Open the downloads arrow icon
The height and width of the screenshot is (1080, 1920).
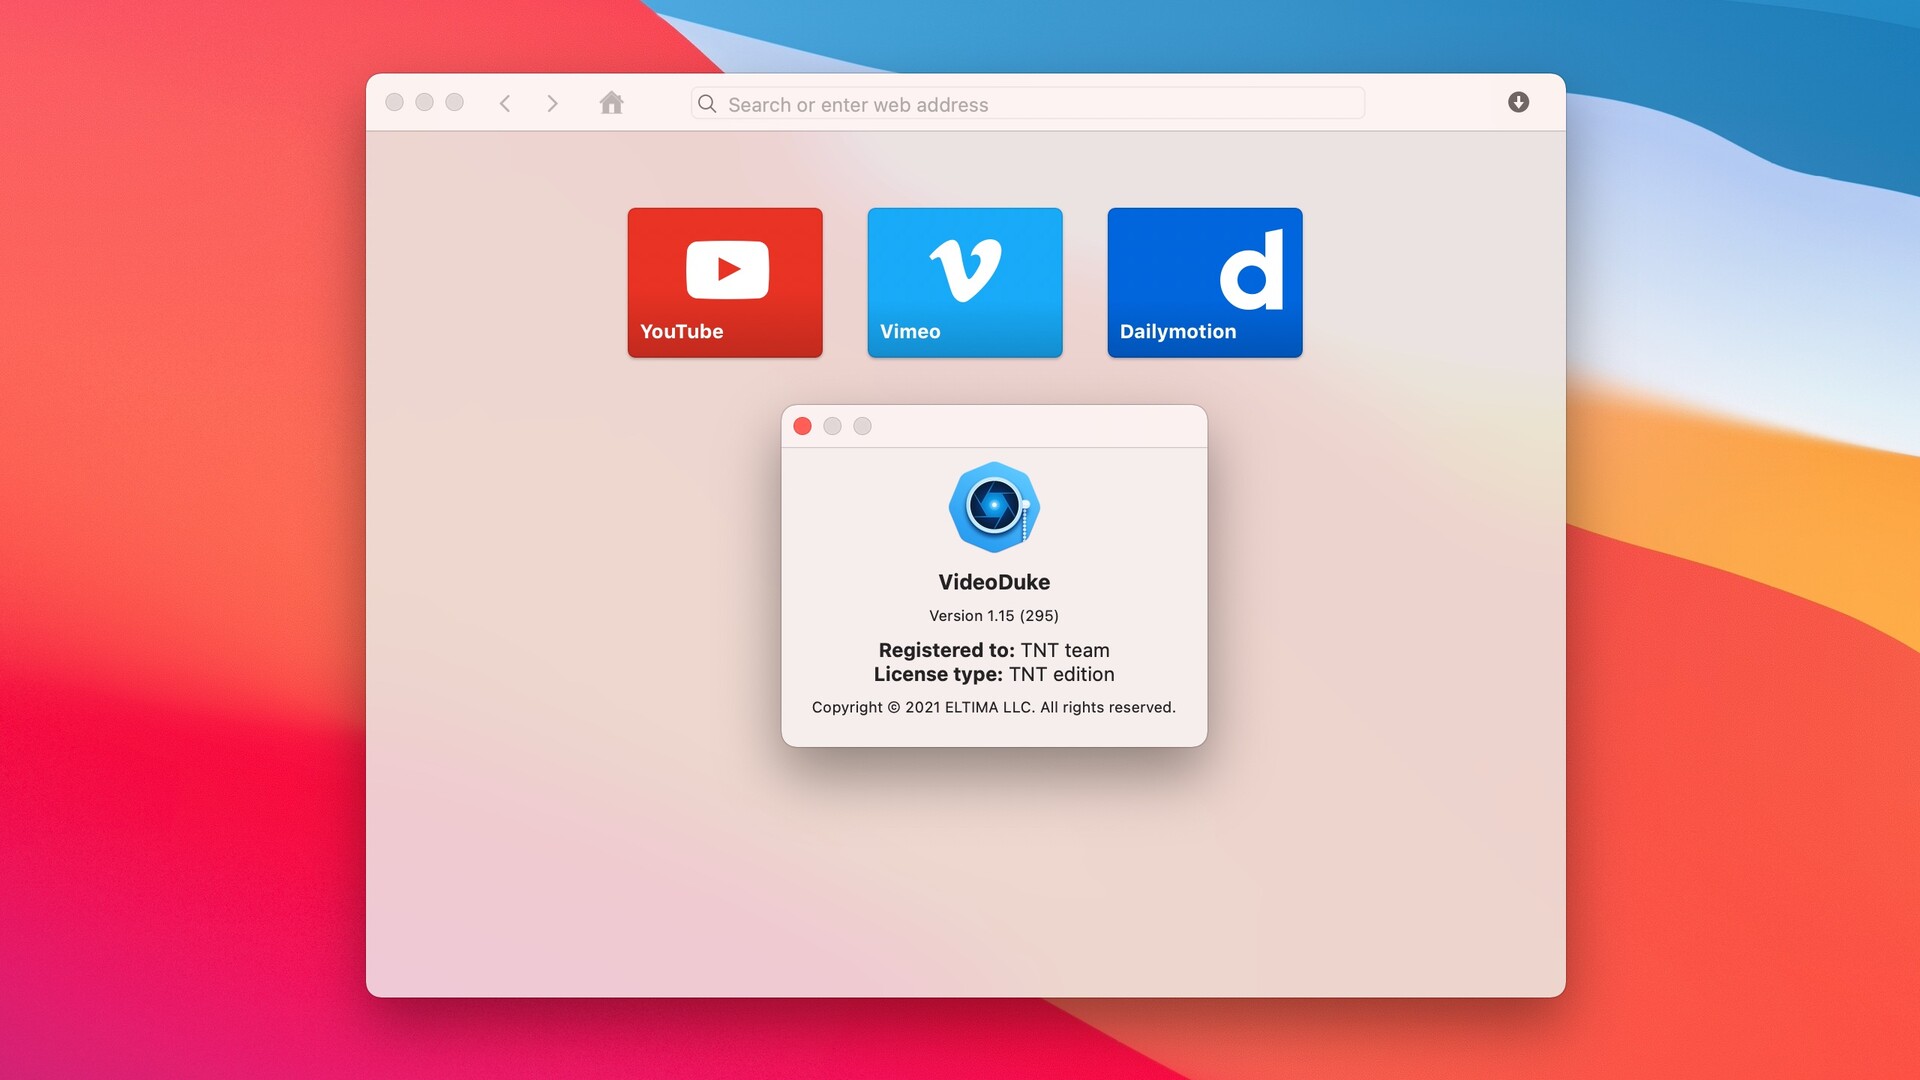(1518, 102)
